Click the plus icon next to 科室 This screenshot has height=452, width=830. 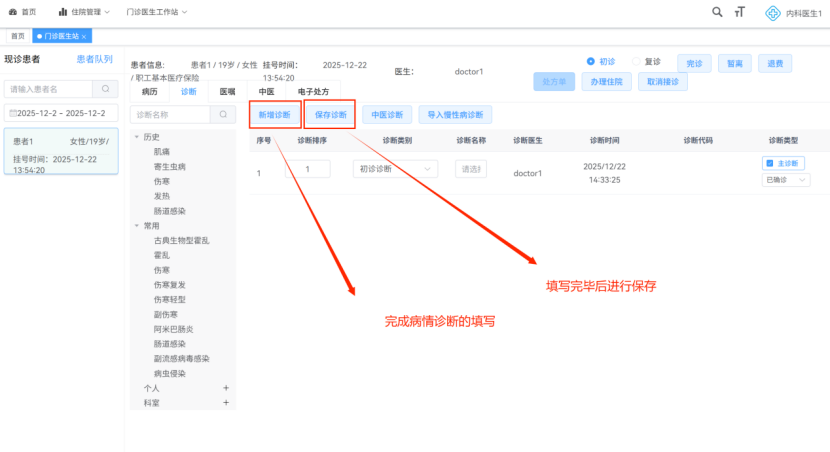(226, 402)
